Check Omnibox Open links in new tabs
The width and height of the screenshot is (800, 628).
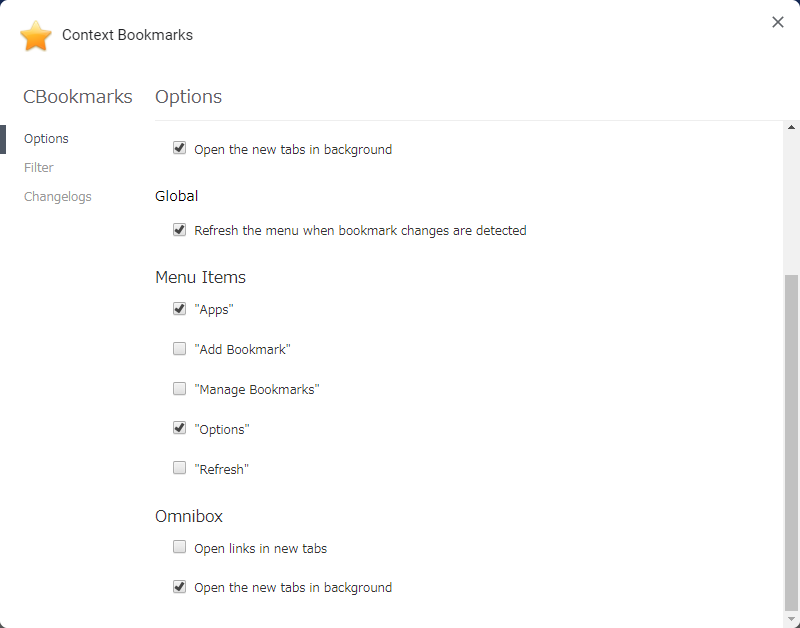(x=179, y=547)
